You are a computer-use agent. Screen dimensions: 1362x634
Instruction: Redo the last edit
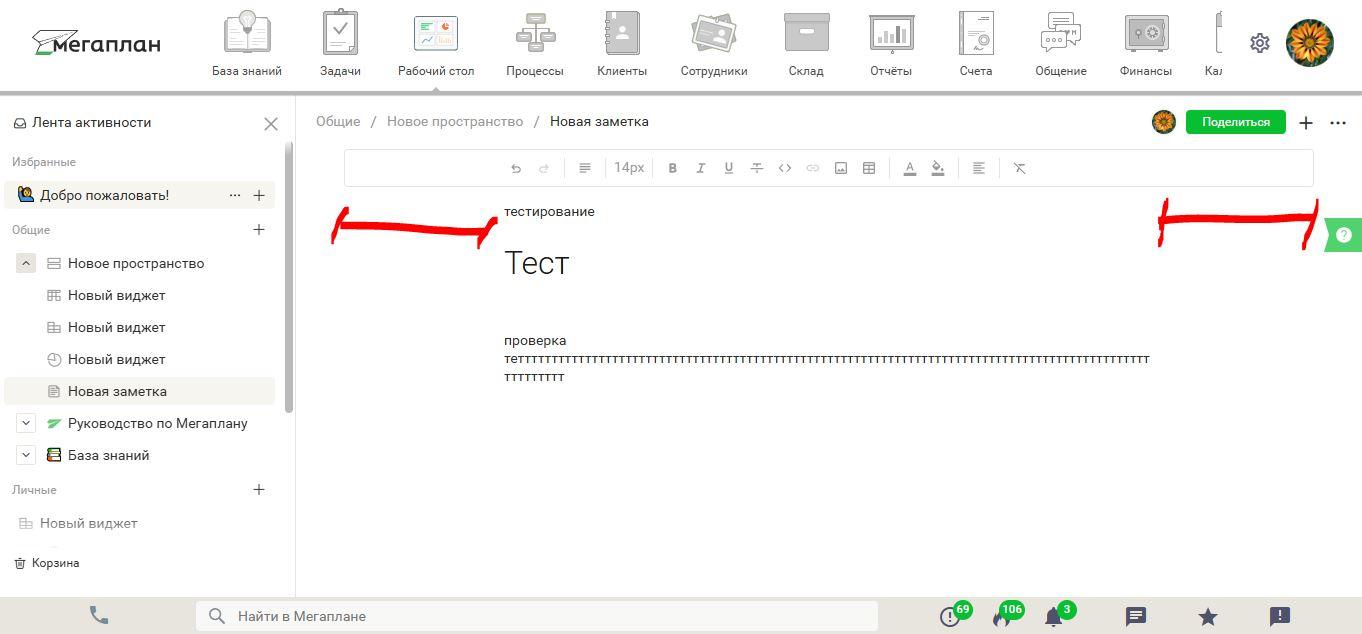[x=544, y=168]
